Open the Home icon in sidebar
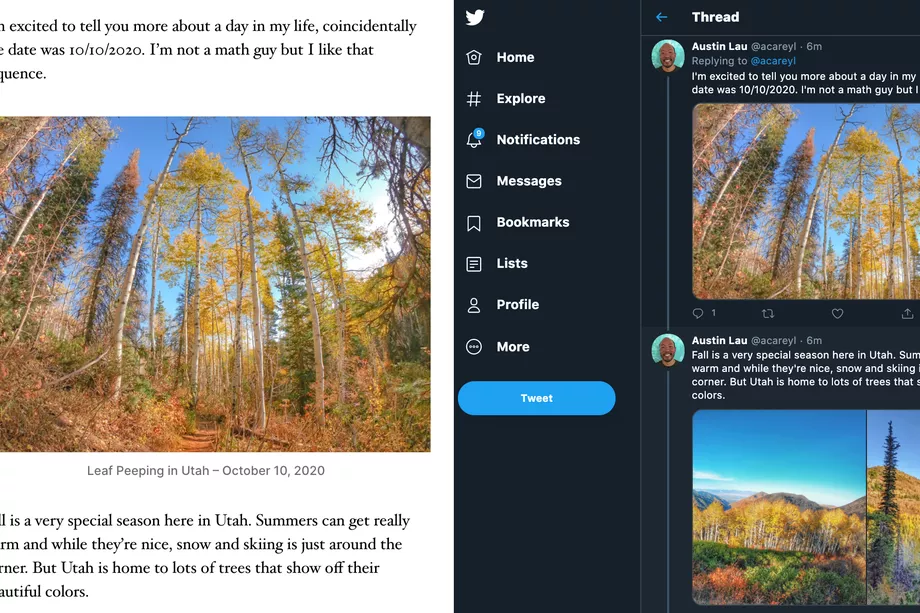 pos(474,58)
